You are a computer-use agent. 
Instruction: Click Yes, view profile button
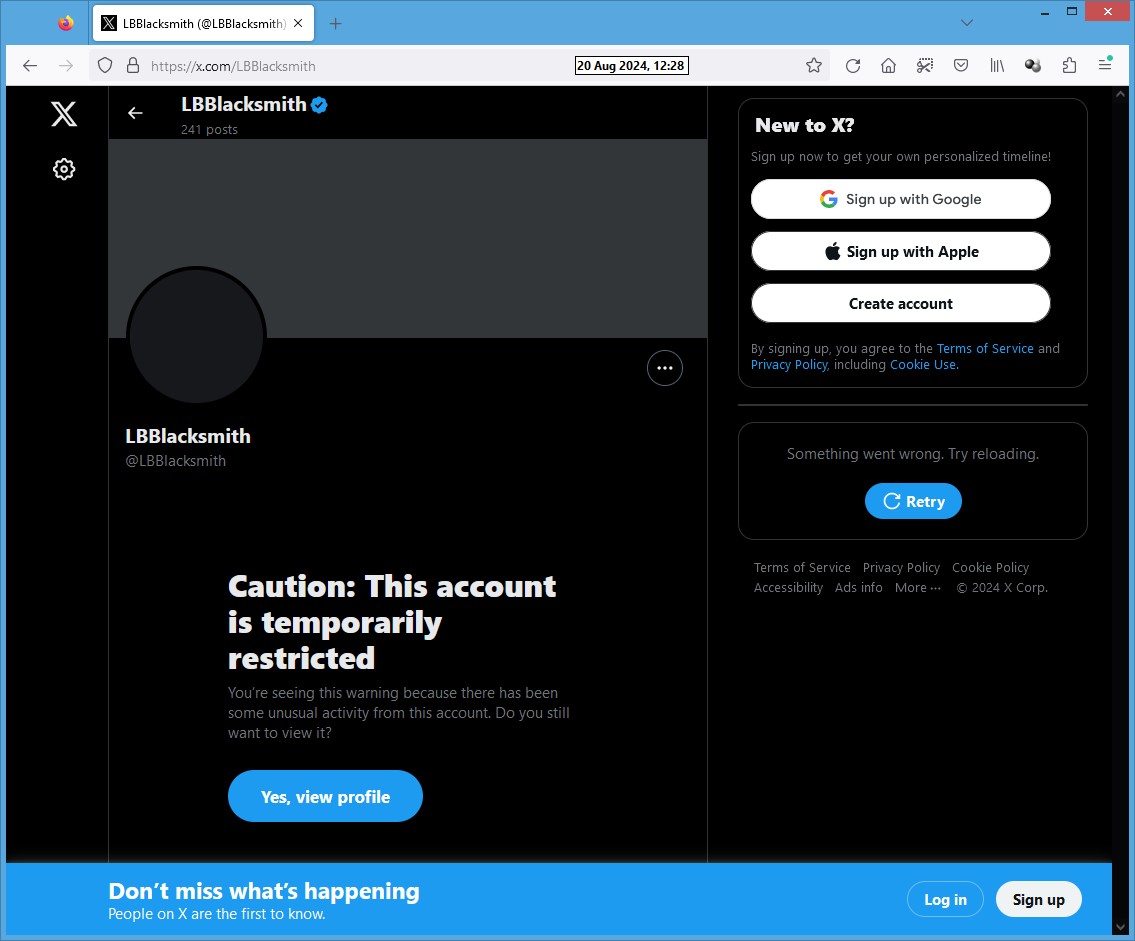tap(325, 796)
